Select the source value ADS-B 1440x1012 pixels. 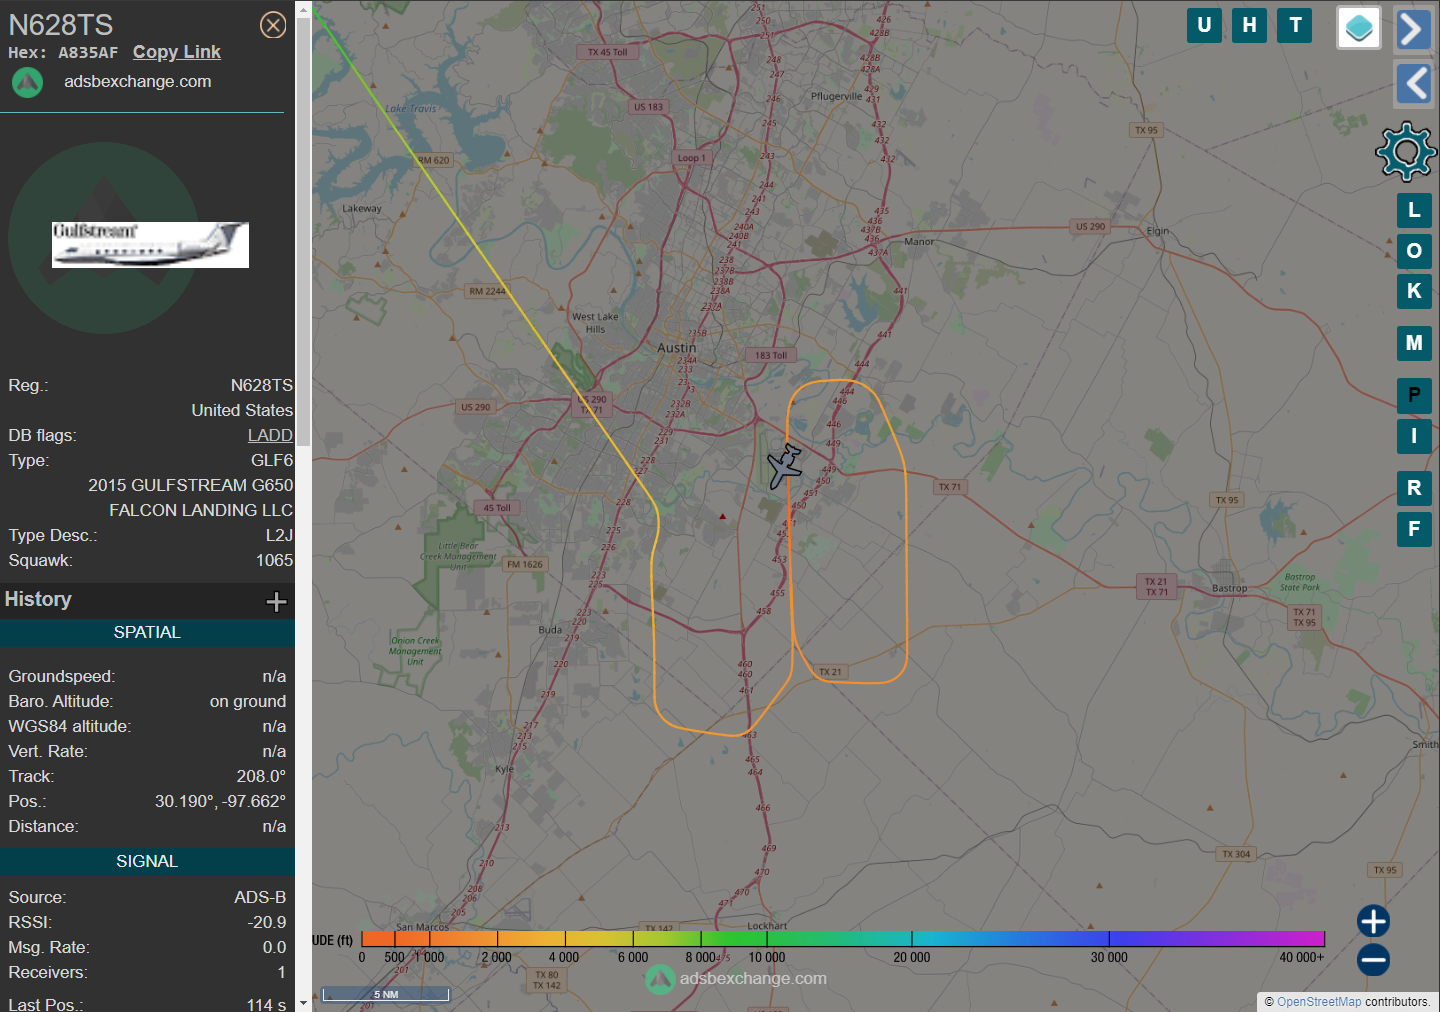pyautogui.click(x=260, y=898)
